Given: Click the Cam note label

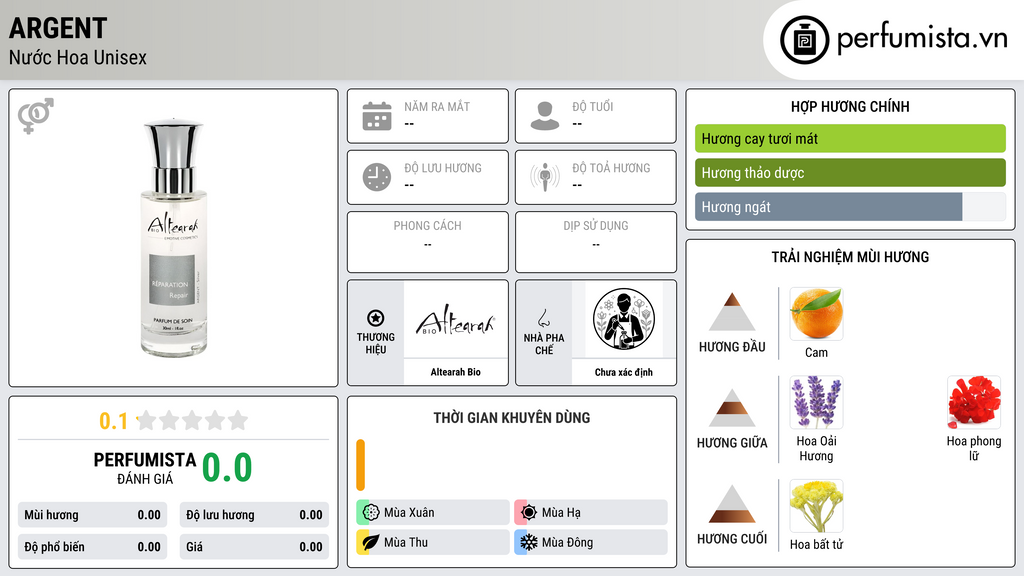Looking at the screenshot, I should [816, 353].
